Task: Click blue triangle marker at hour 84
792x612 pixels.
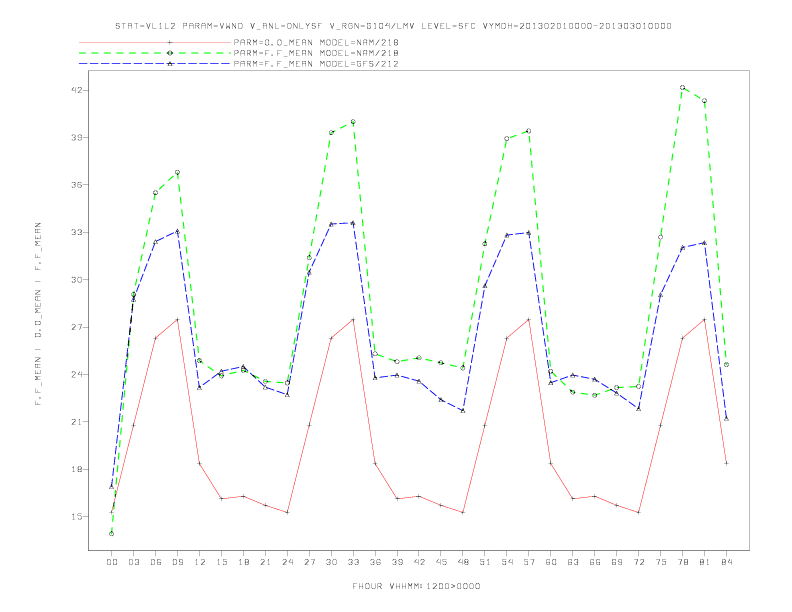Action: click(726, 419)
